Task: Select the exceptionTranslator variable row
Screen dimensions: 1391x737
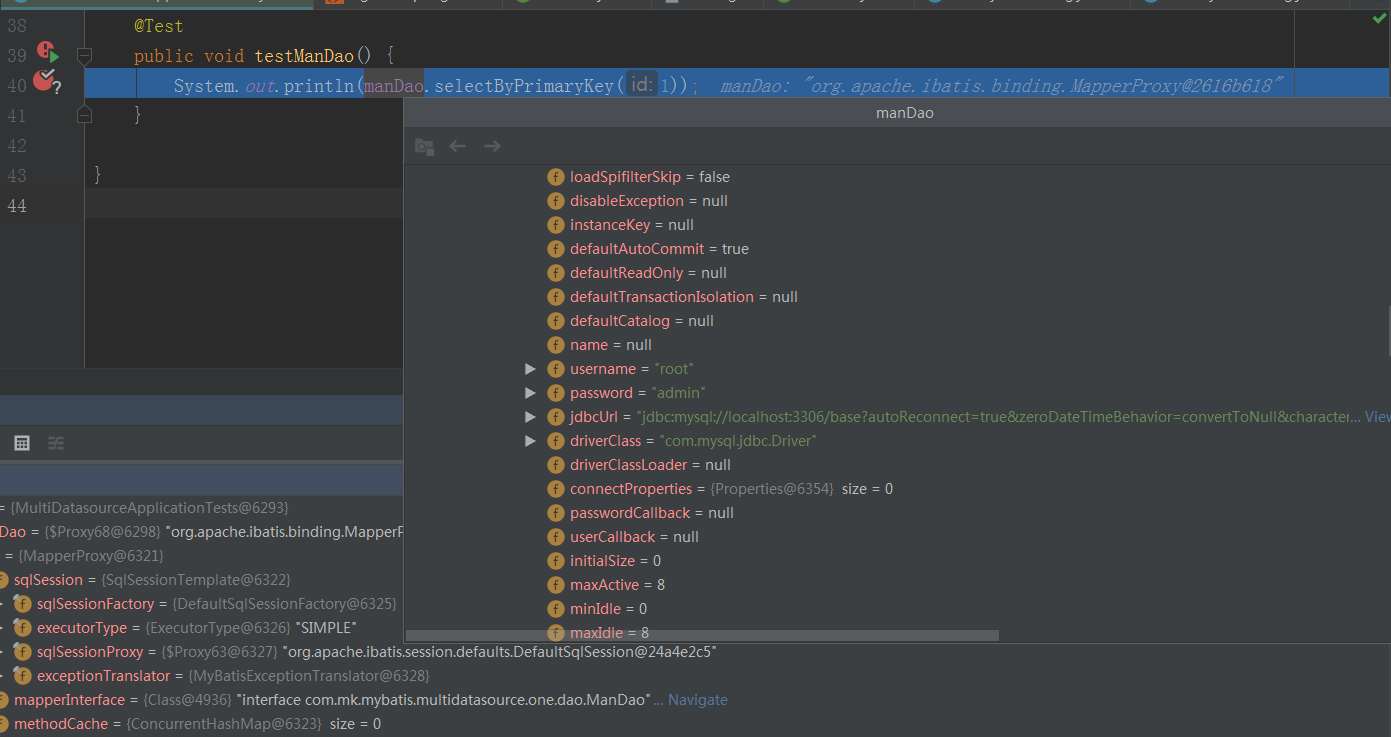Action: (215, 676)
